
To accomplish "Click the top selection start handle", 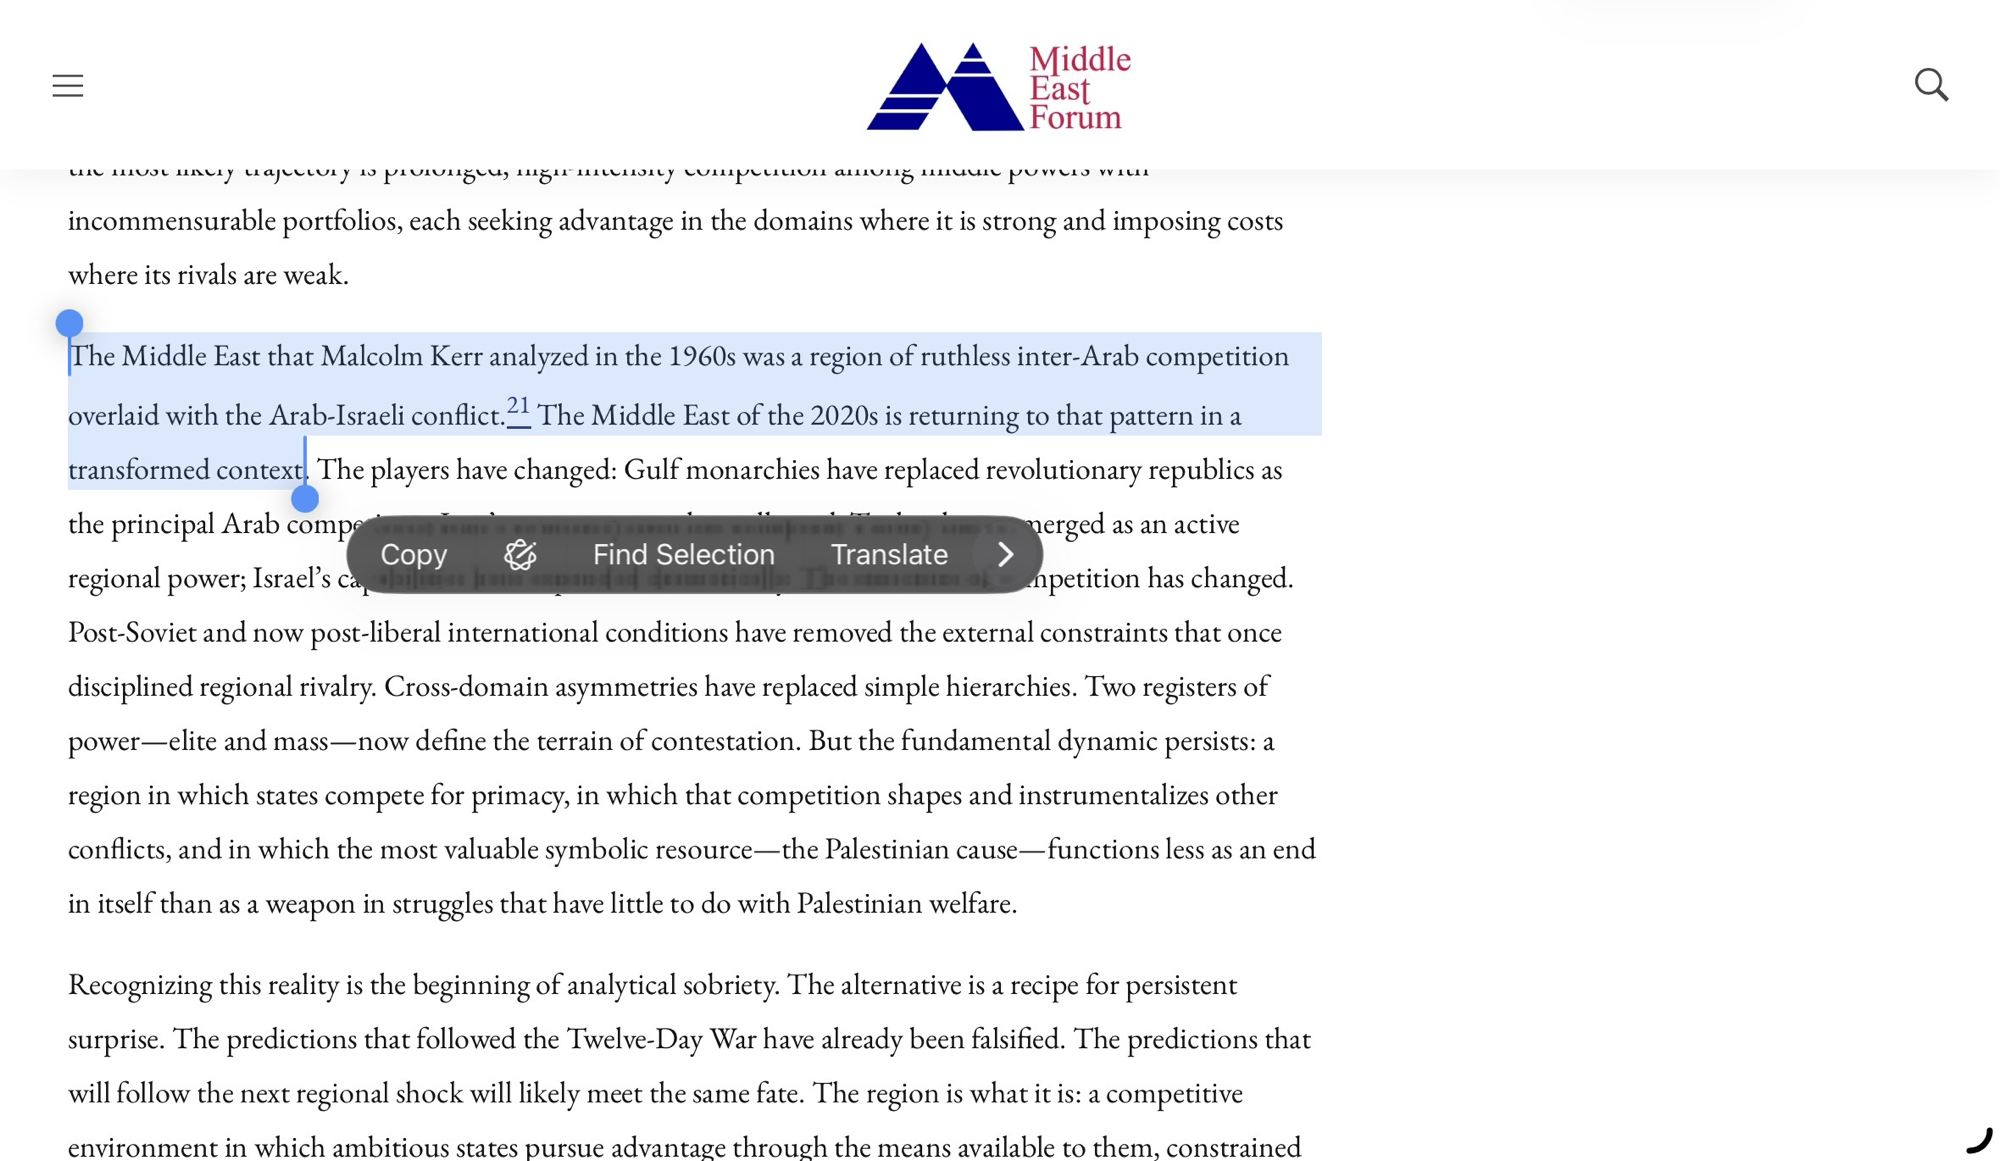I will [x=69, y=324].
